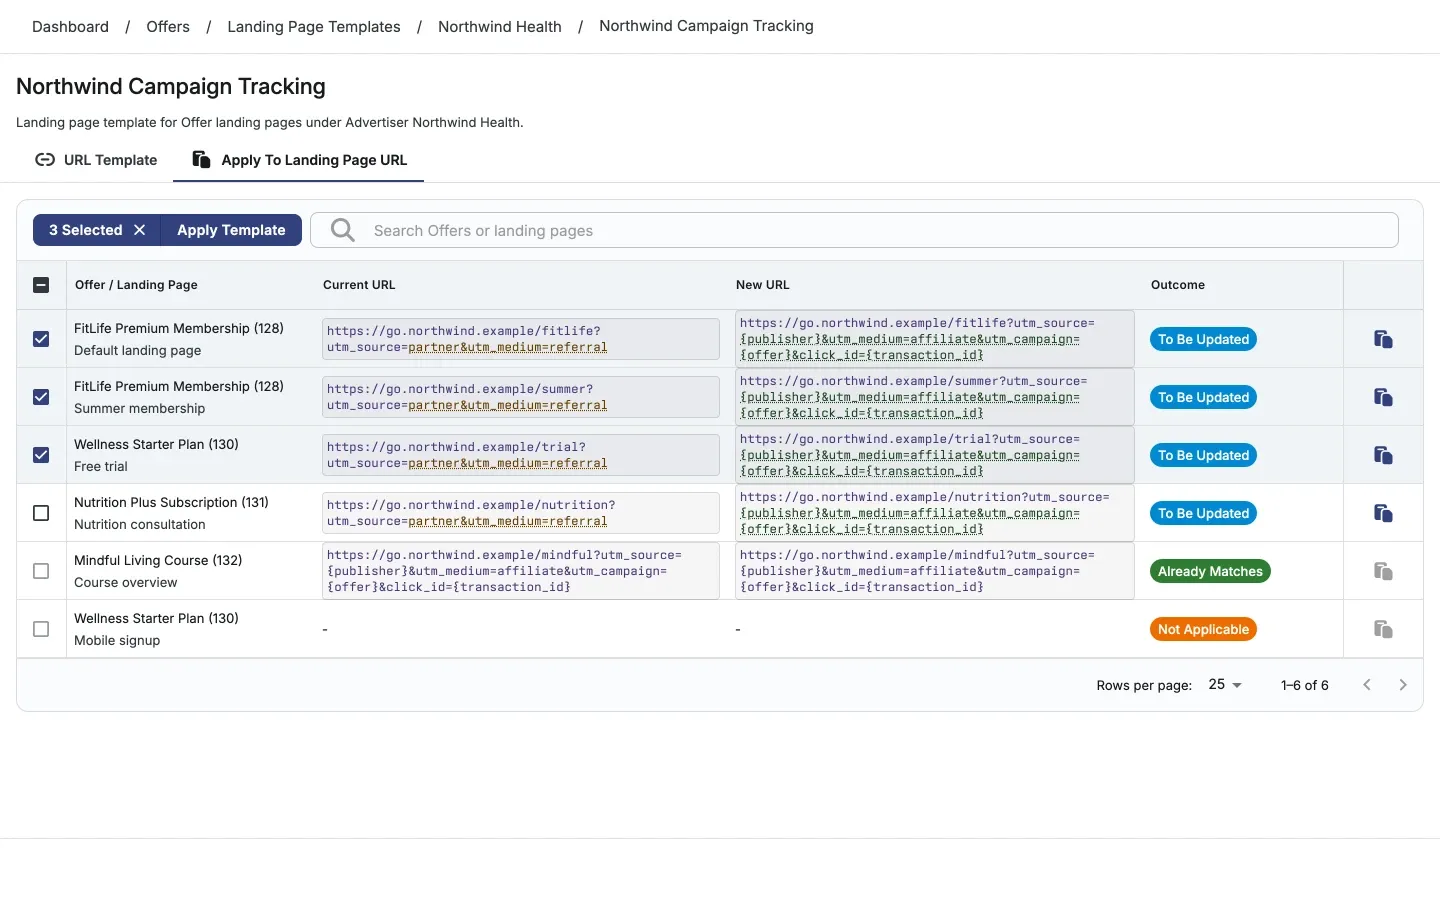Viewport: 1440px width, 900px height.
Task: Copy new URL for FitLife Default landing page
Action: point(1383,339)
